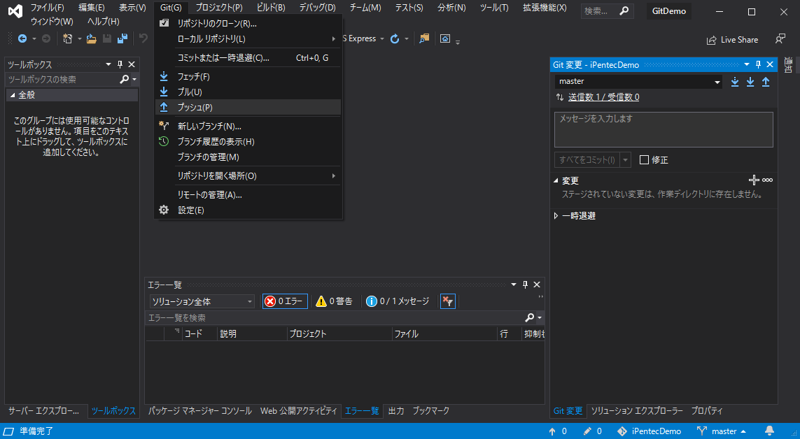The height and width of the screenshot is (439, 800).
Task: Click the ファイル column header
Action: pos(444,334)
